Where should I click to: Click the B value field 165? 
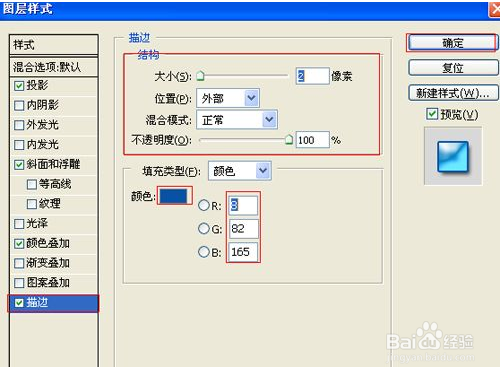click(x=243, y=252)
